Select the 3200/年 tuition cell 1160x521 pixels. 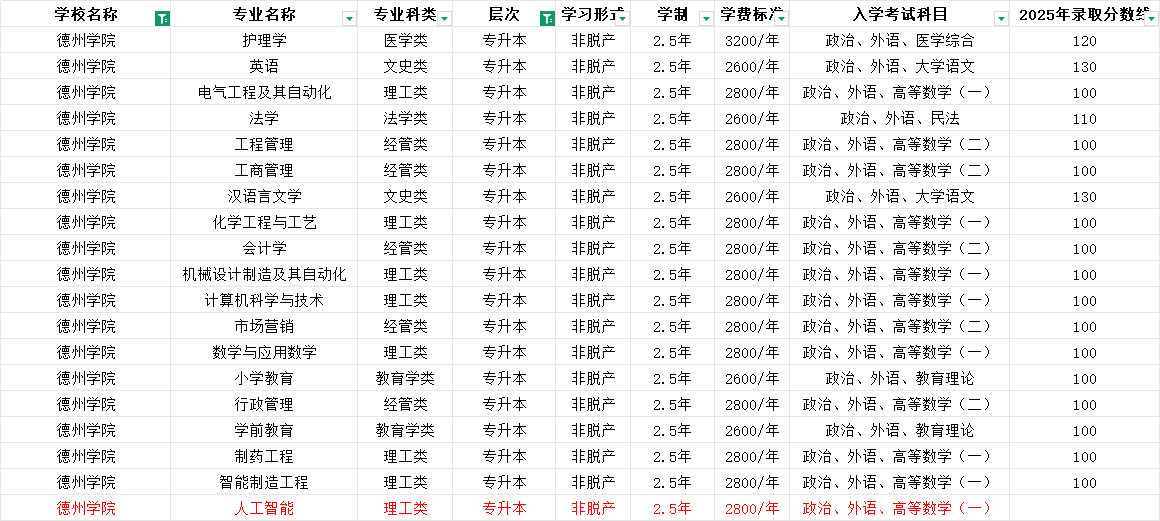point(752,41)
